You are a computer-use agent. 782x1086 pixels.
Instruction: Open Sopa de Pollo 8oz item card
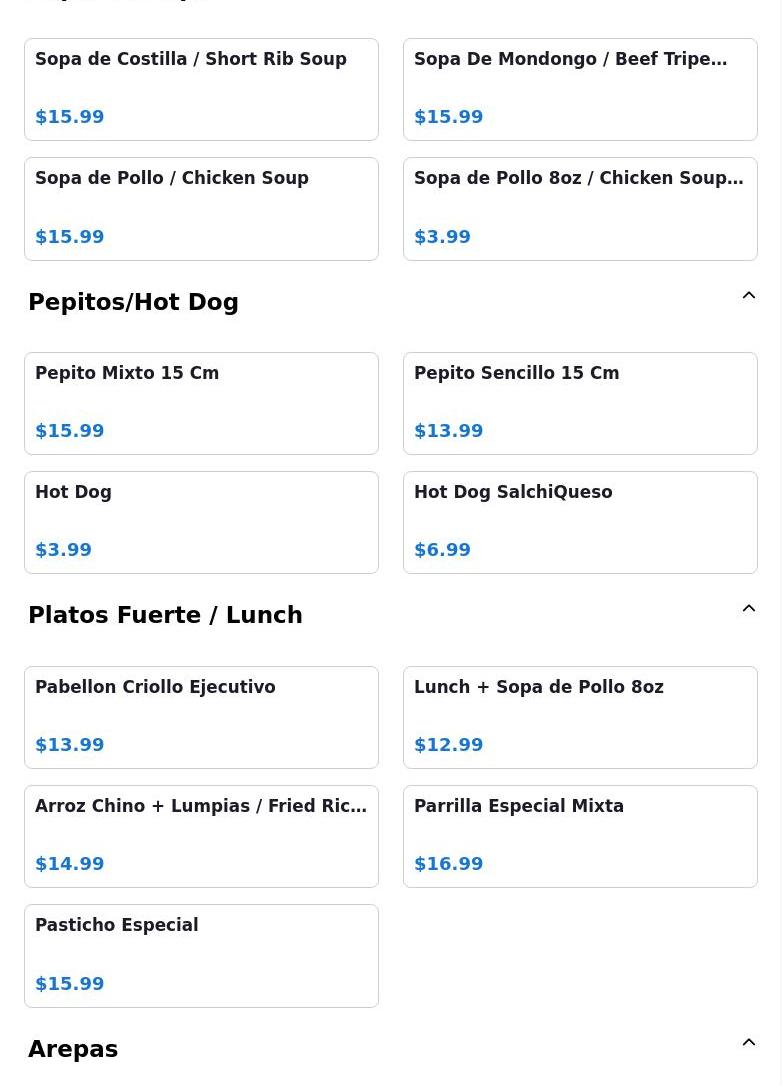pos(580,209)
